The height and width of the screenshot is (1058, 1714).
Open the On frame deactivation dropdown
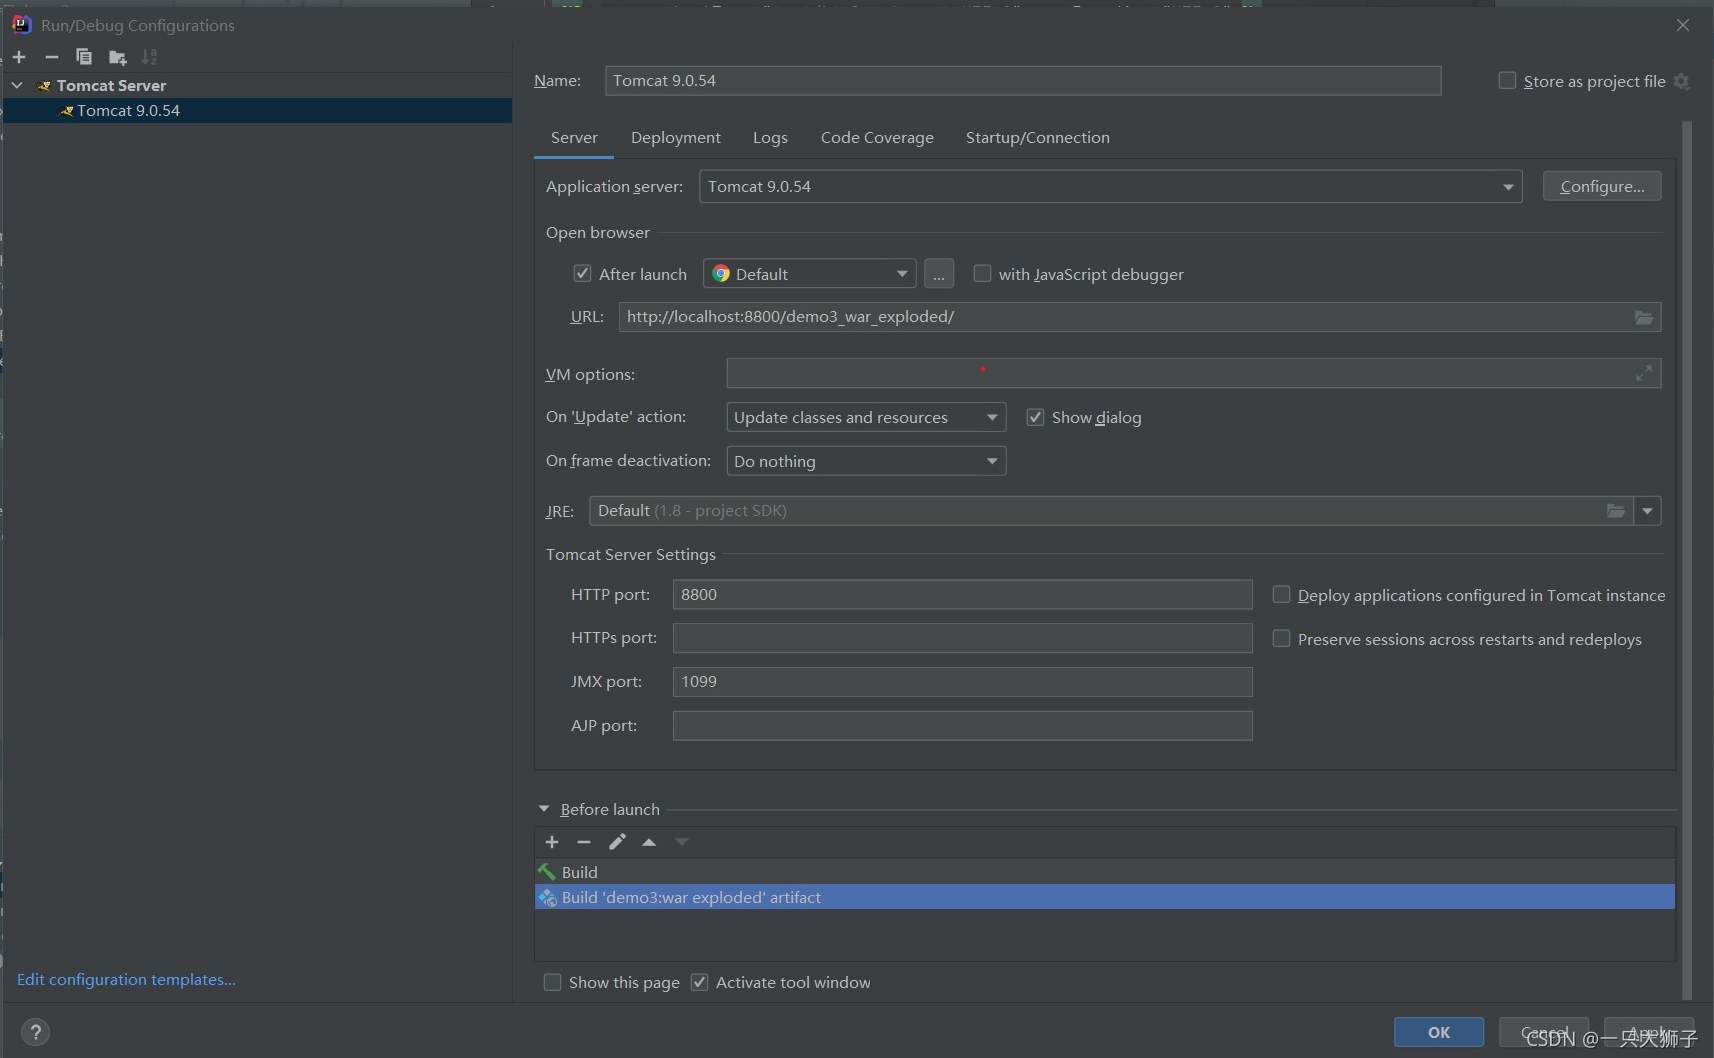coord(866,461)
